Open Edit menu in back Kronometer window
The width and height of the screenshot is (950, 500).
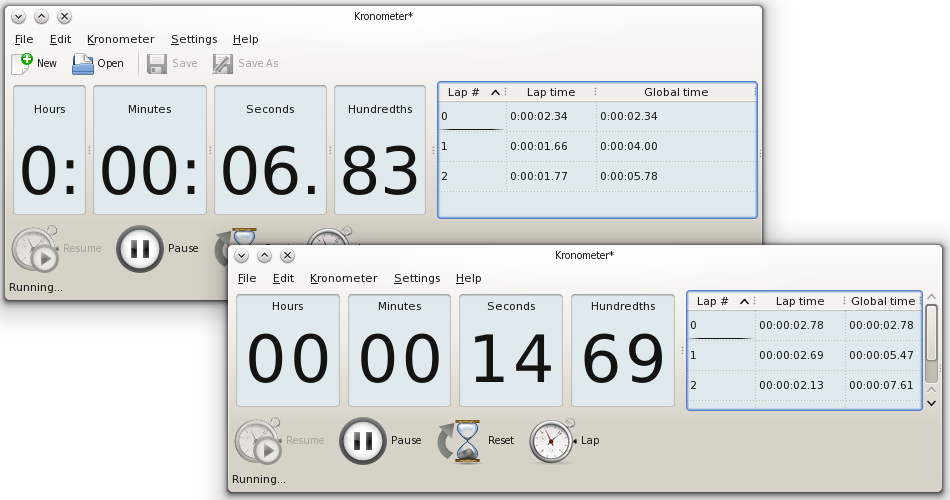click(x=60, y=39)
